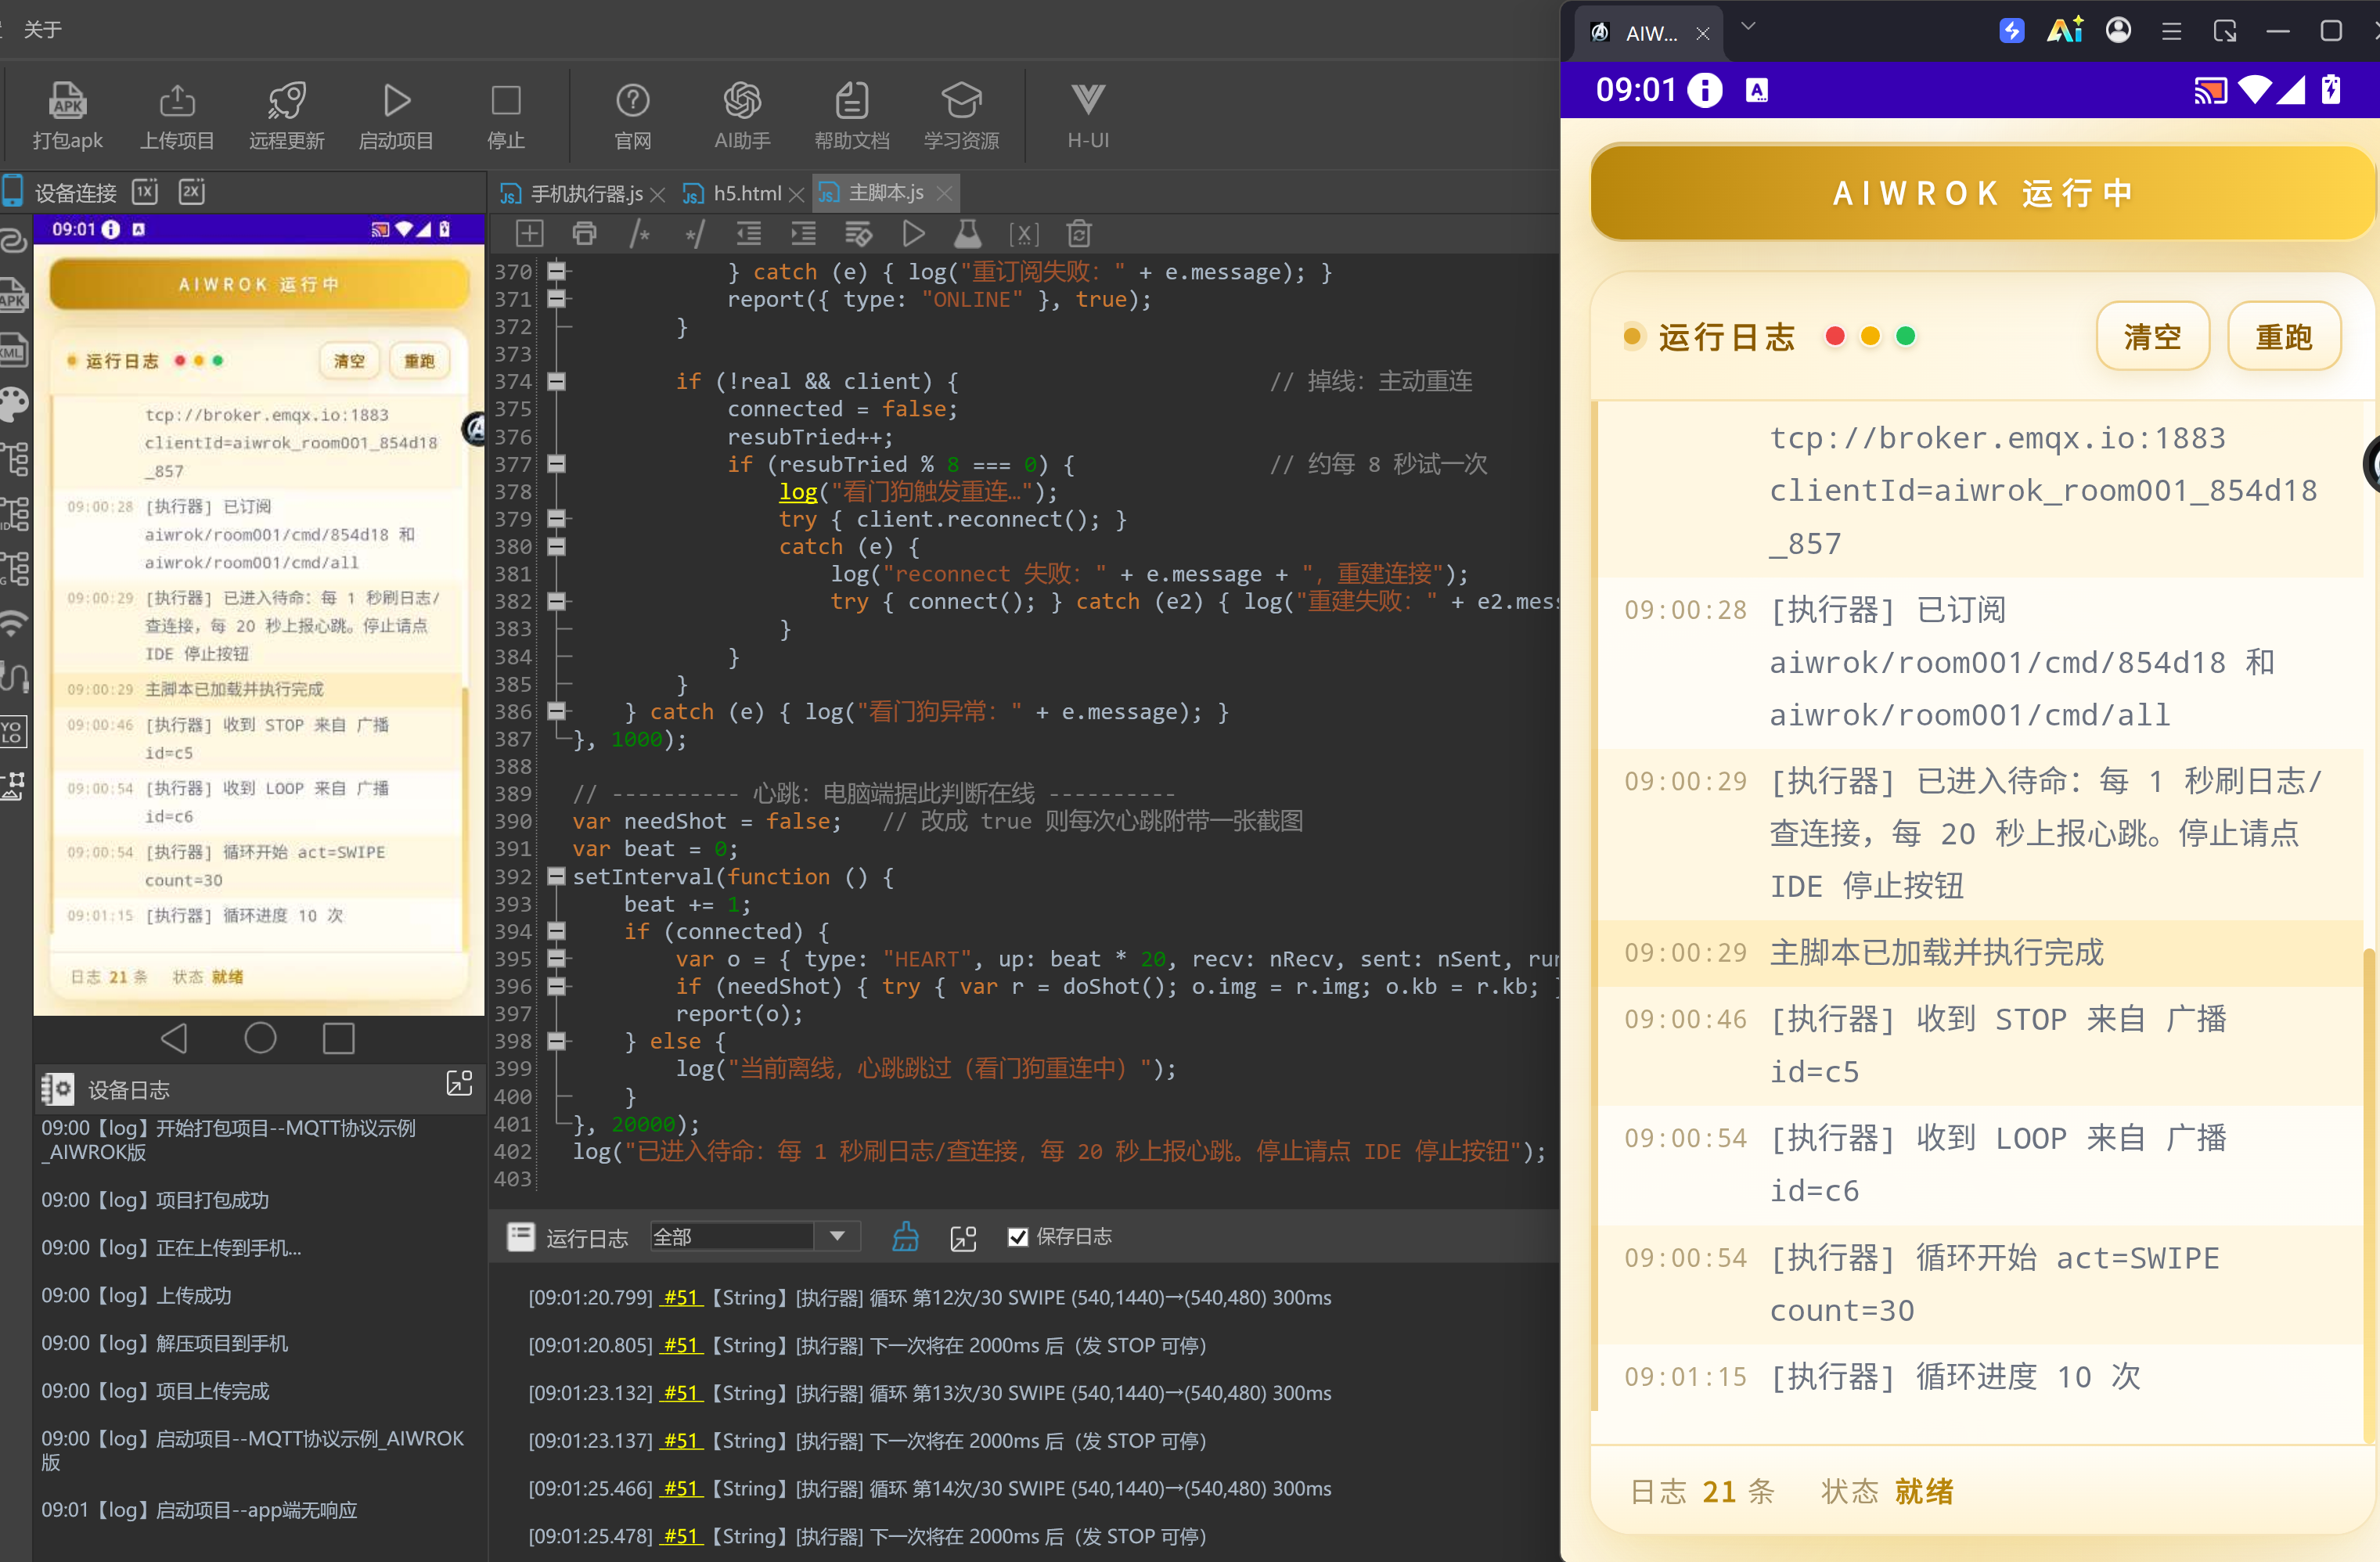The height and width of the screenshot is (1562, 2380).
Task: Collapse the code fold at line 377
Action: 556,464
